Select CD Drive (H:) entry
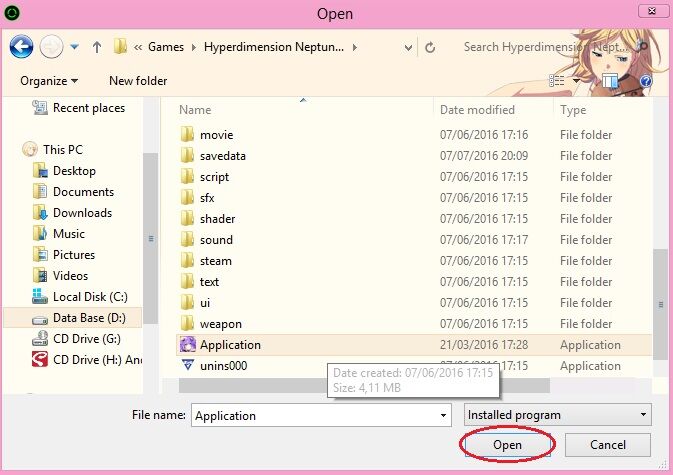The height and width of the screenshot is (475, 673). [x=87, y=360]
